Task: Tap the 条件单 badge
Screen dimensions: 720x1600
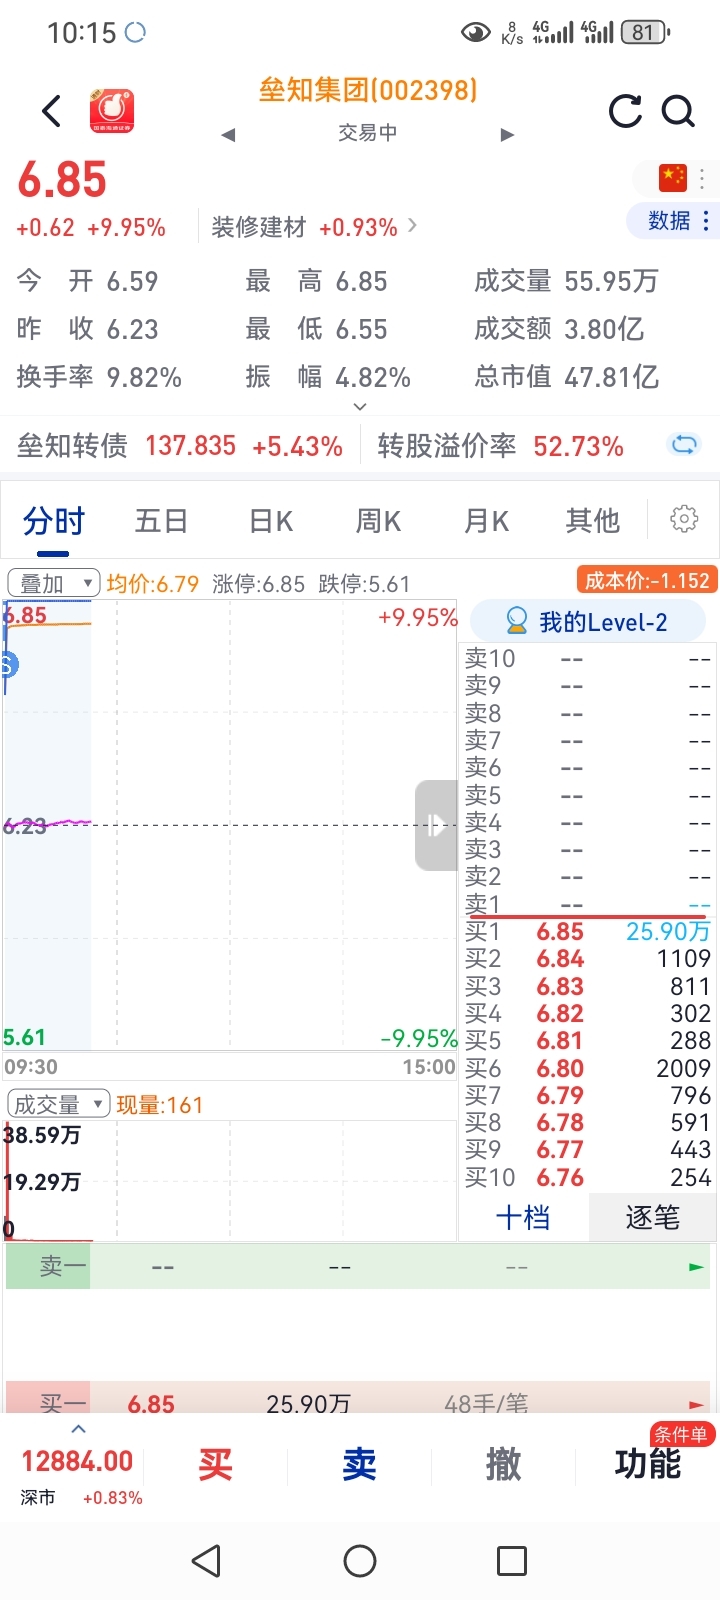Action: [680, 1434]
